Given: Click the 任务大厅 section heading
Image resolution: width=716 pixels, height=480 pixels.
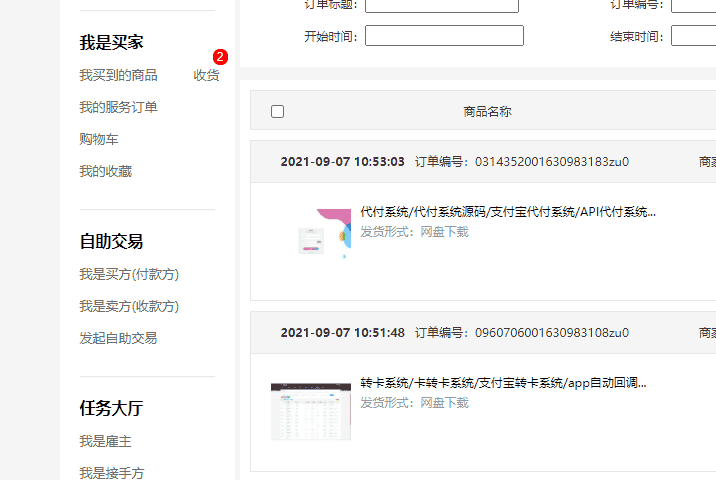Looking at the screenshot, I should click(111, 408).
